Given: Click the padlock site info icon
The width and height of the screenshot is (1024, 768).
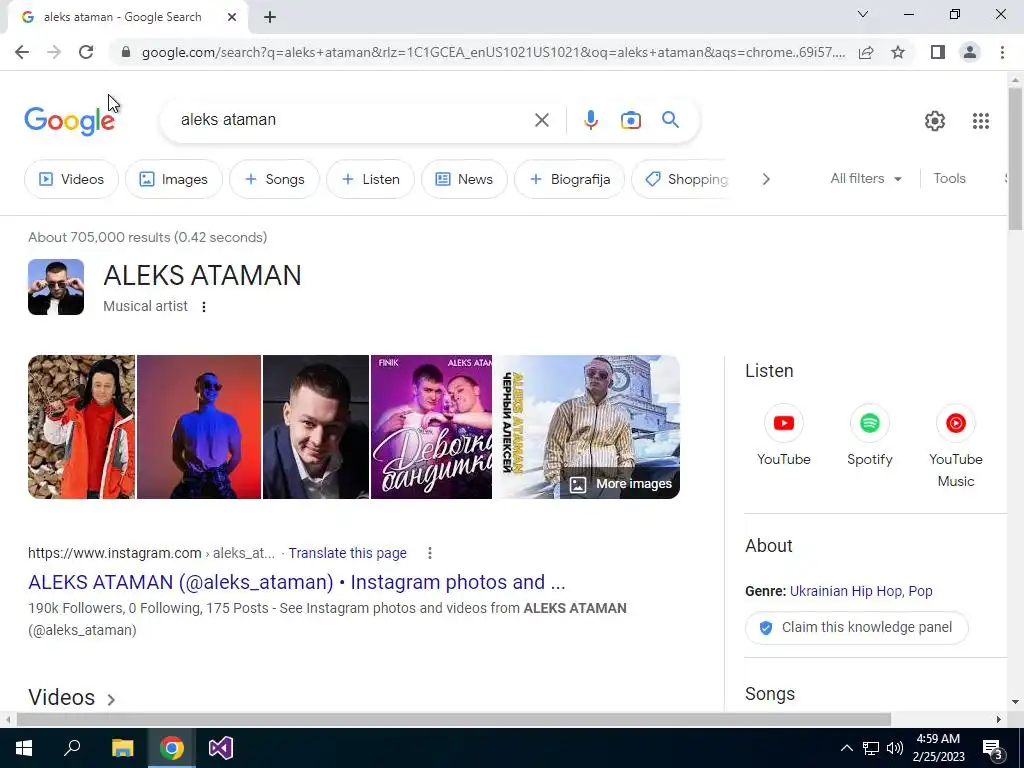Looking at the screenshot, I should click(126, 52).
